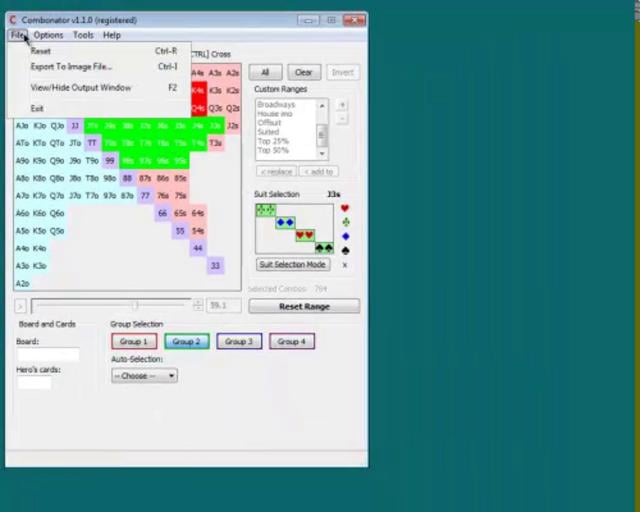Select Offsuit in Custom Ranges
The height and width of the screenshot is (512, 640).
click(x=269, y=122)
